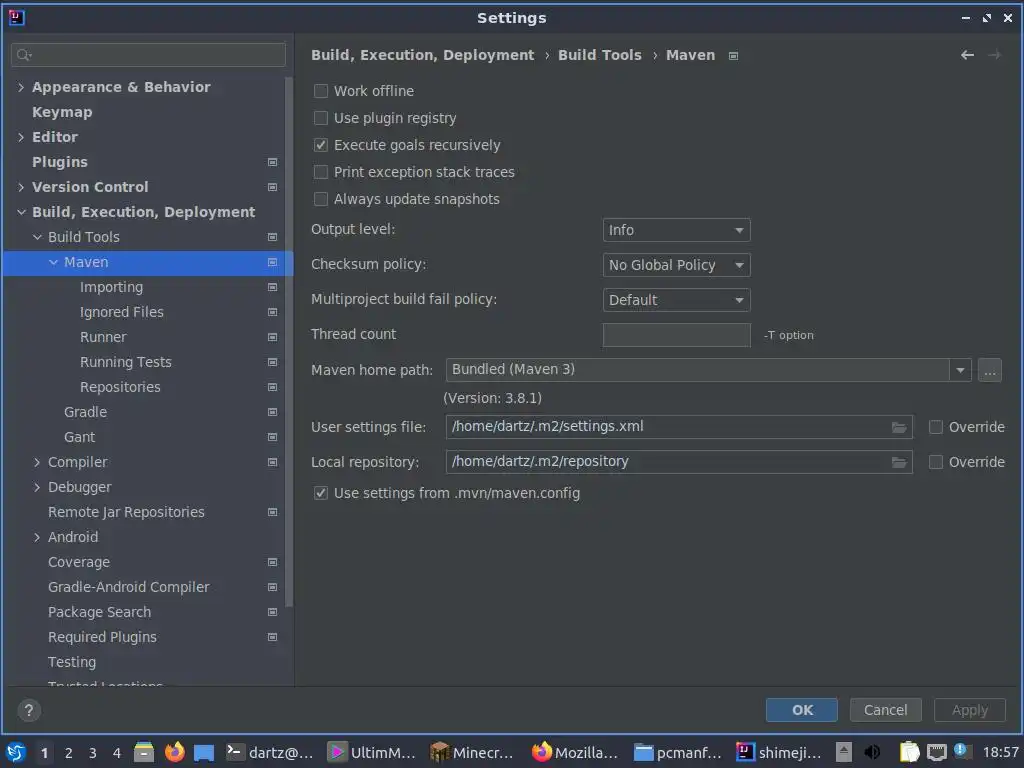Click the project-level icon beside Importing

coord(272,287)
